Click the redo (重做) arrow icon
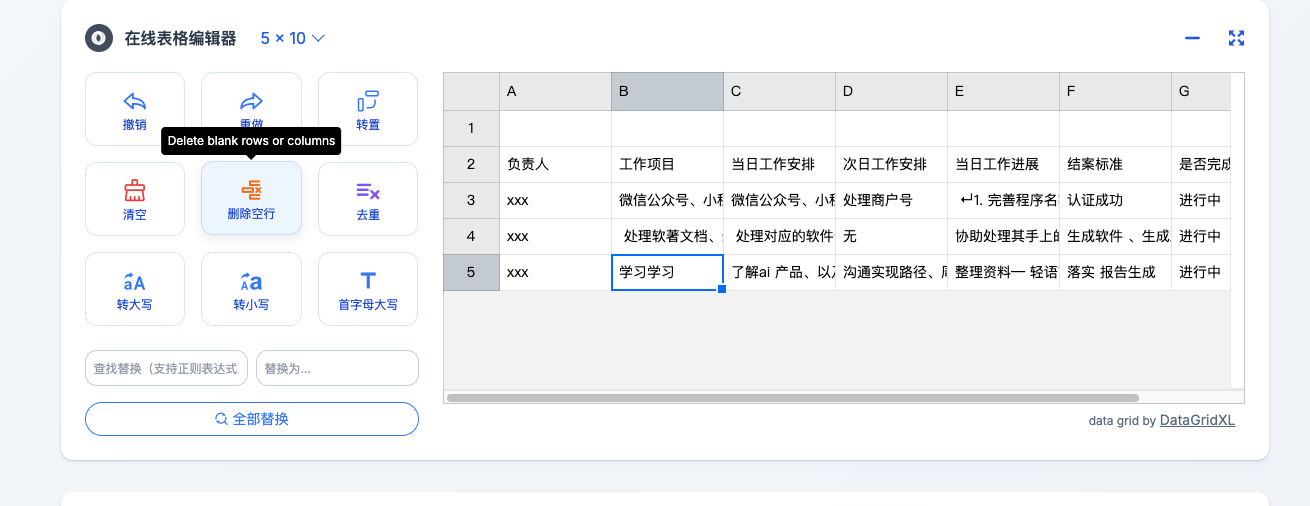 251,101
